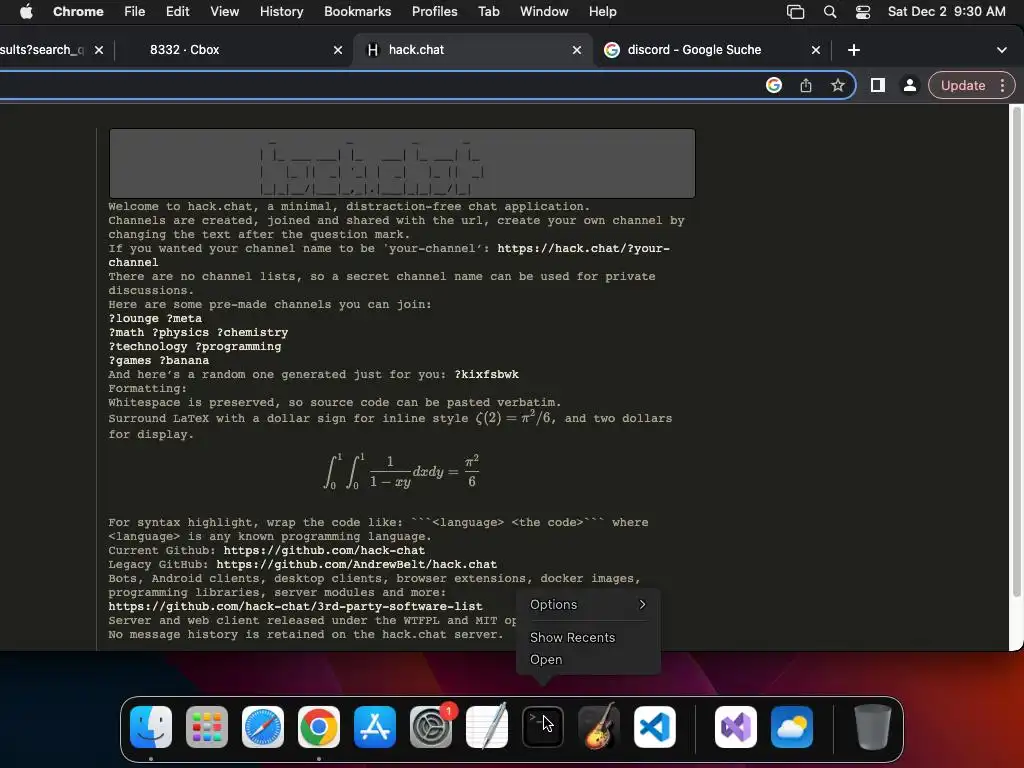Open Launchpad from the Dock
Viewport: 1024px width, 768px height.
coord(207,726)
